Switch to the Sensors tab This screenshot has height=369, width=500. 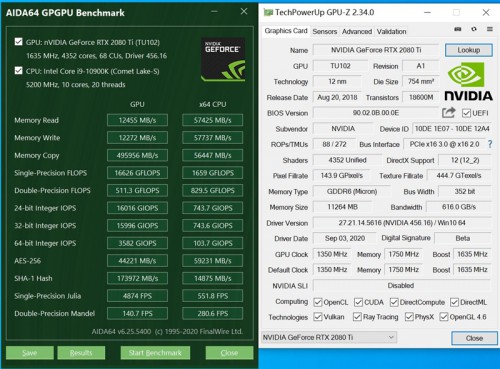pos(325,32)
